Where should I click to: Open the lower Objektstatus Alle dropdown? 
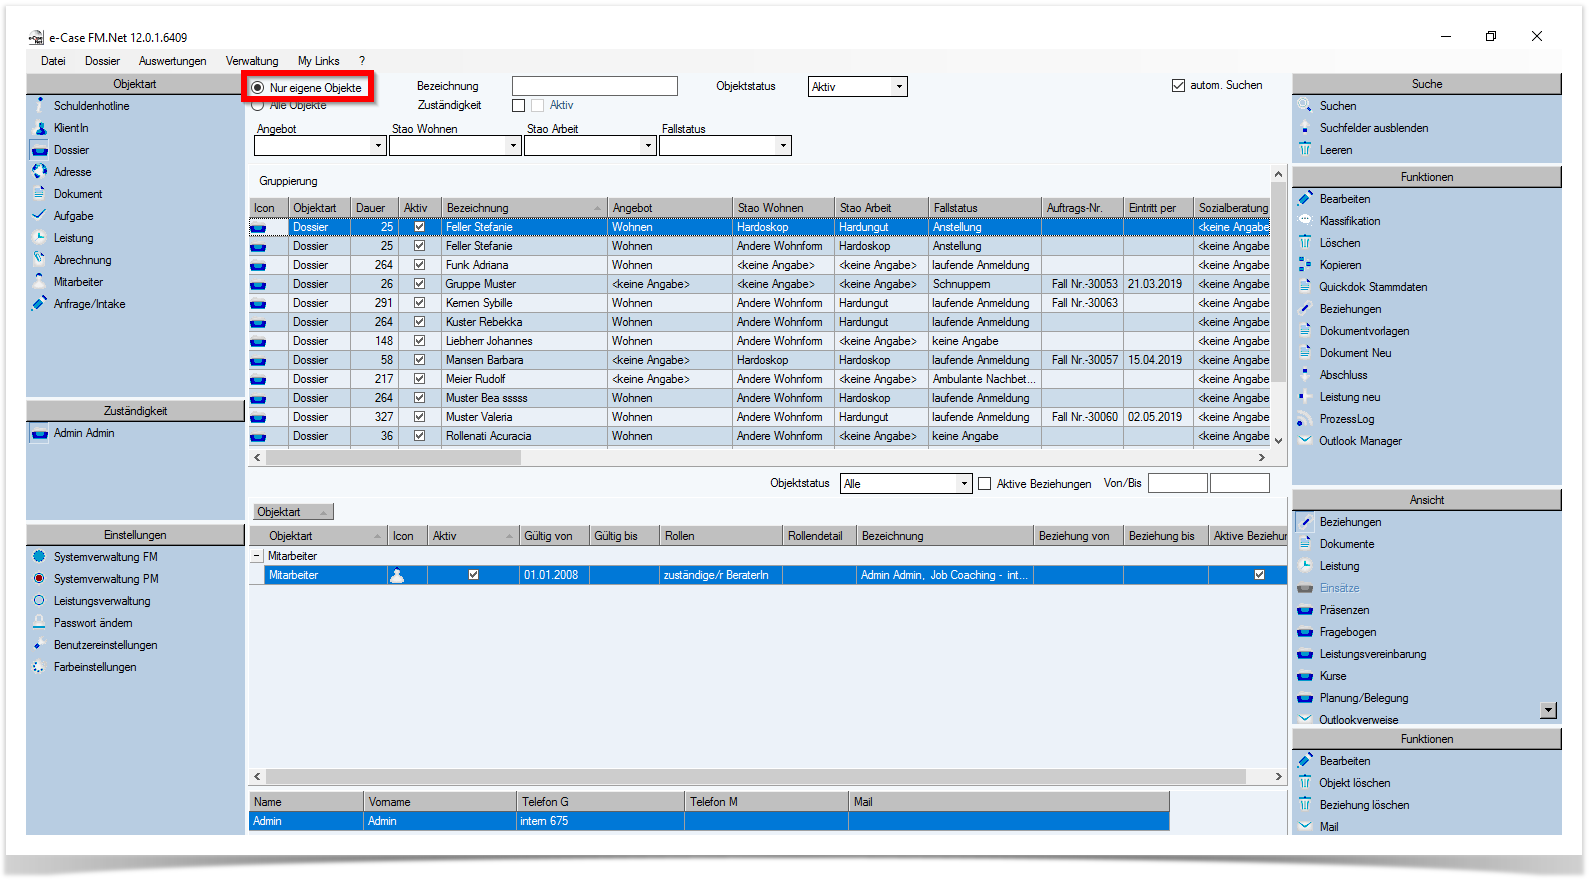coord(964,484)
